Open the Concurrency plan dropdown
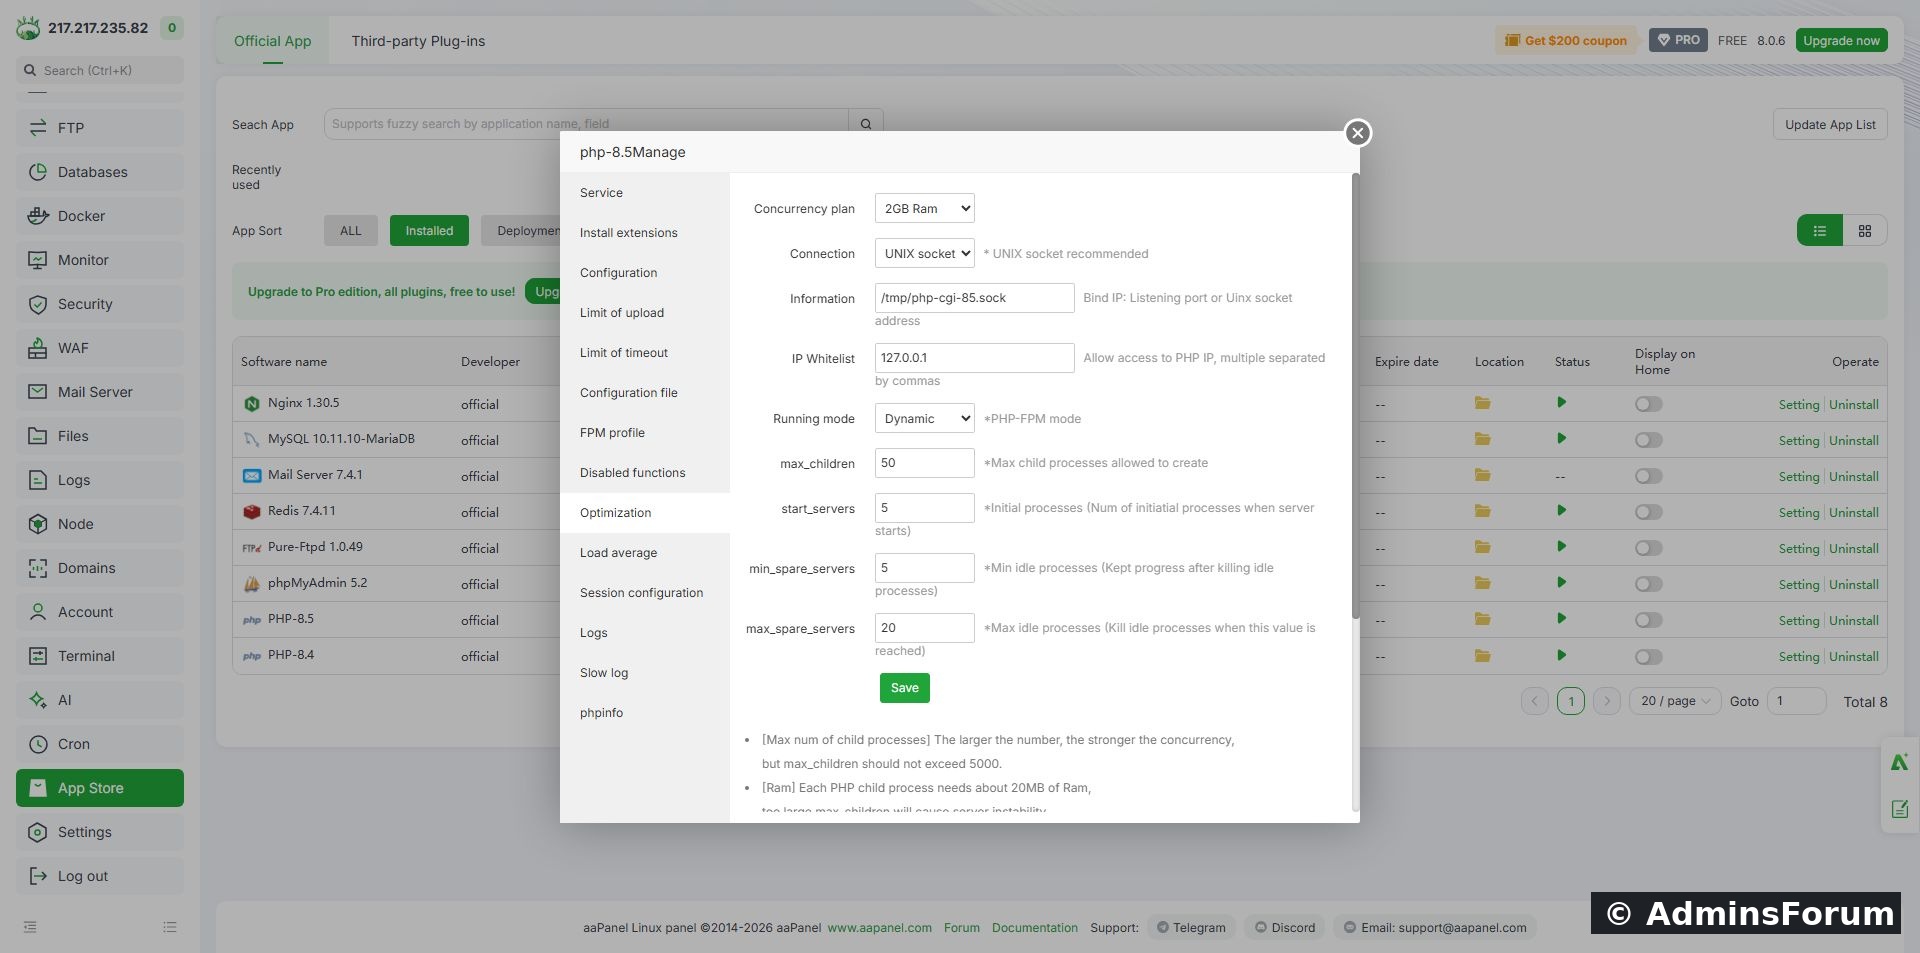Screen dimensions: 1920x953 pos(925,208)
